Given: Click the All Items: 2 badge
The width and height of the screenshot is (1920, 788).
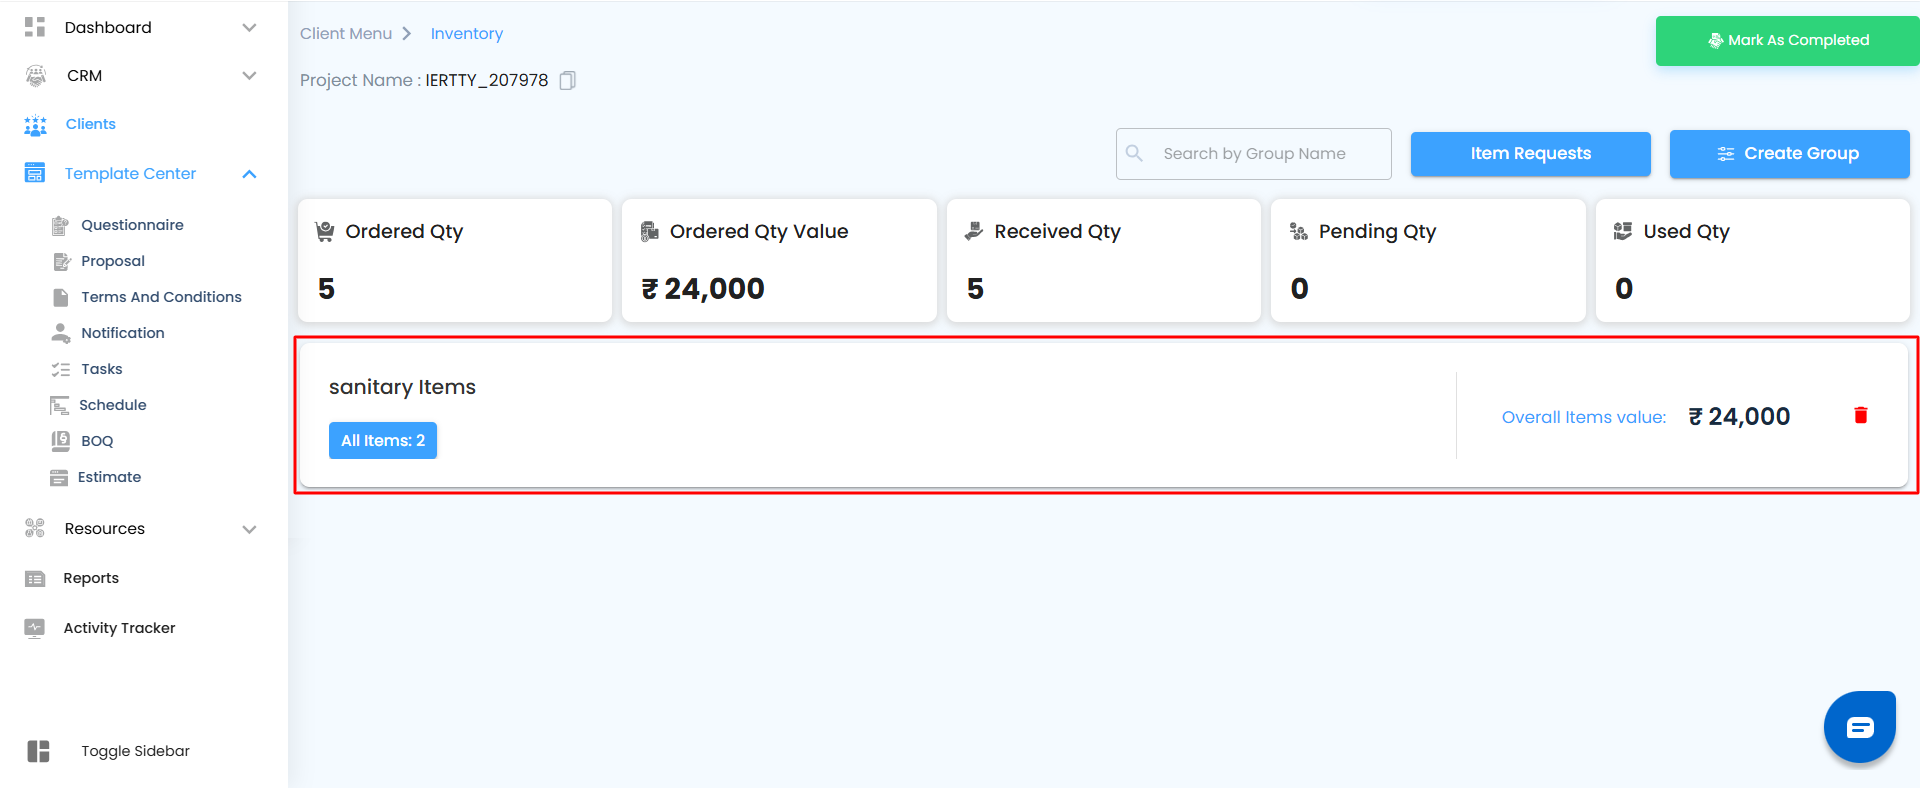Looking at the screenshot, I should point(383,441).
